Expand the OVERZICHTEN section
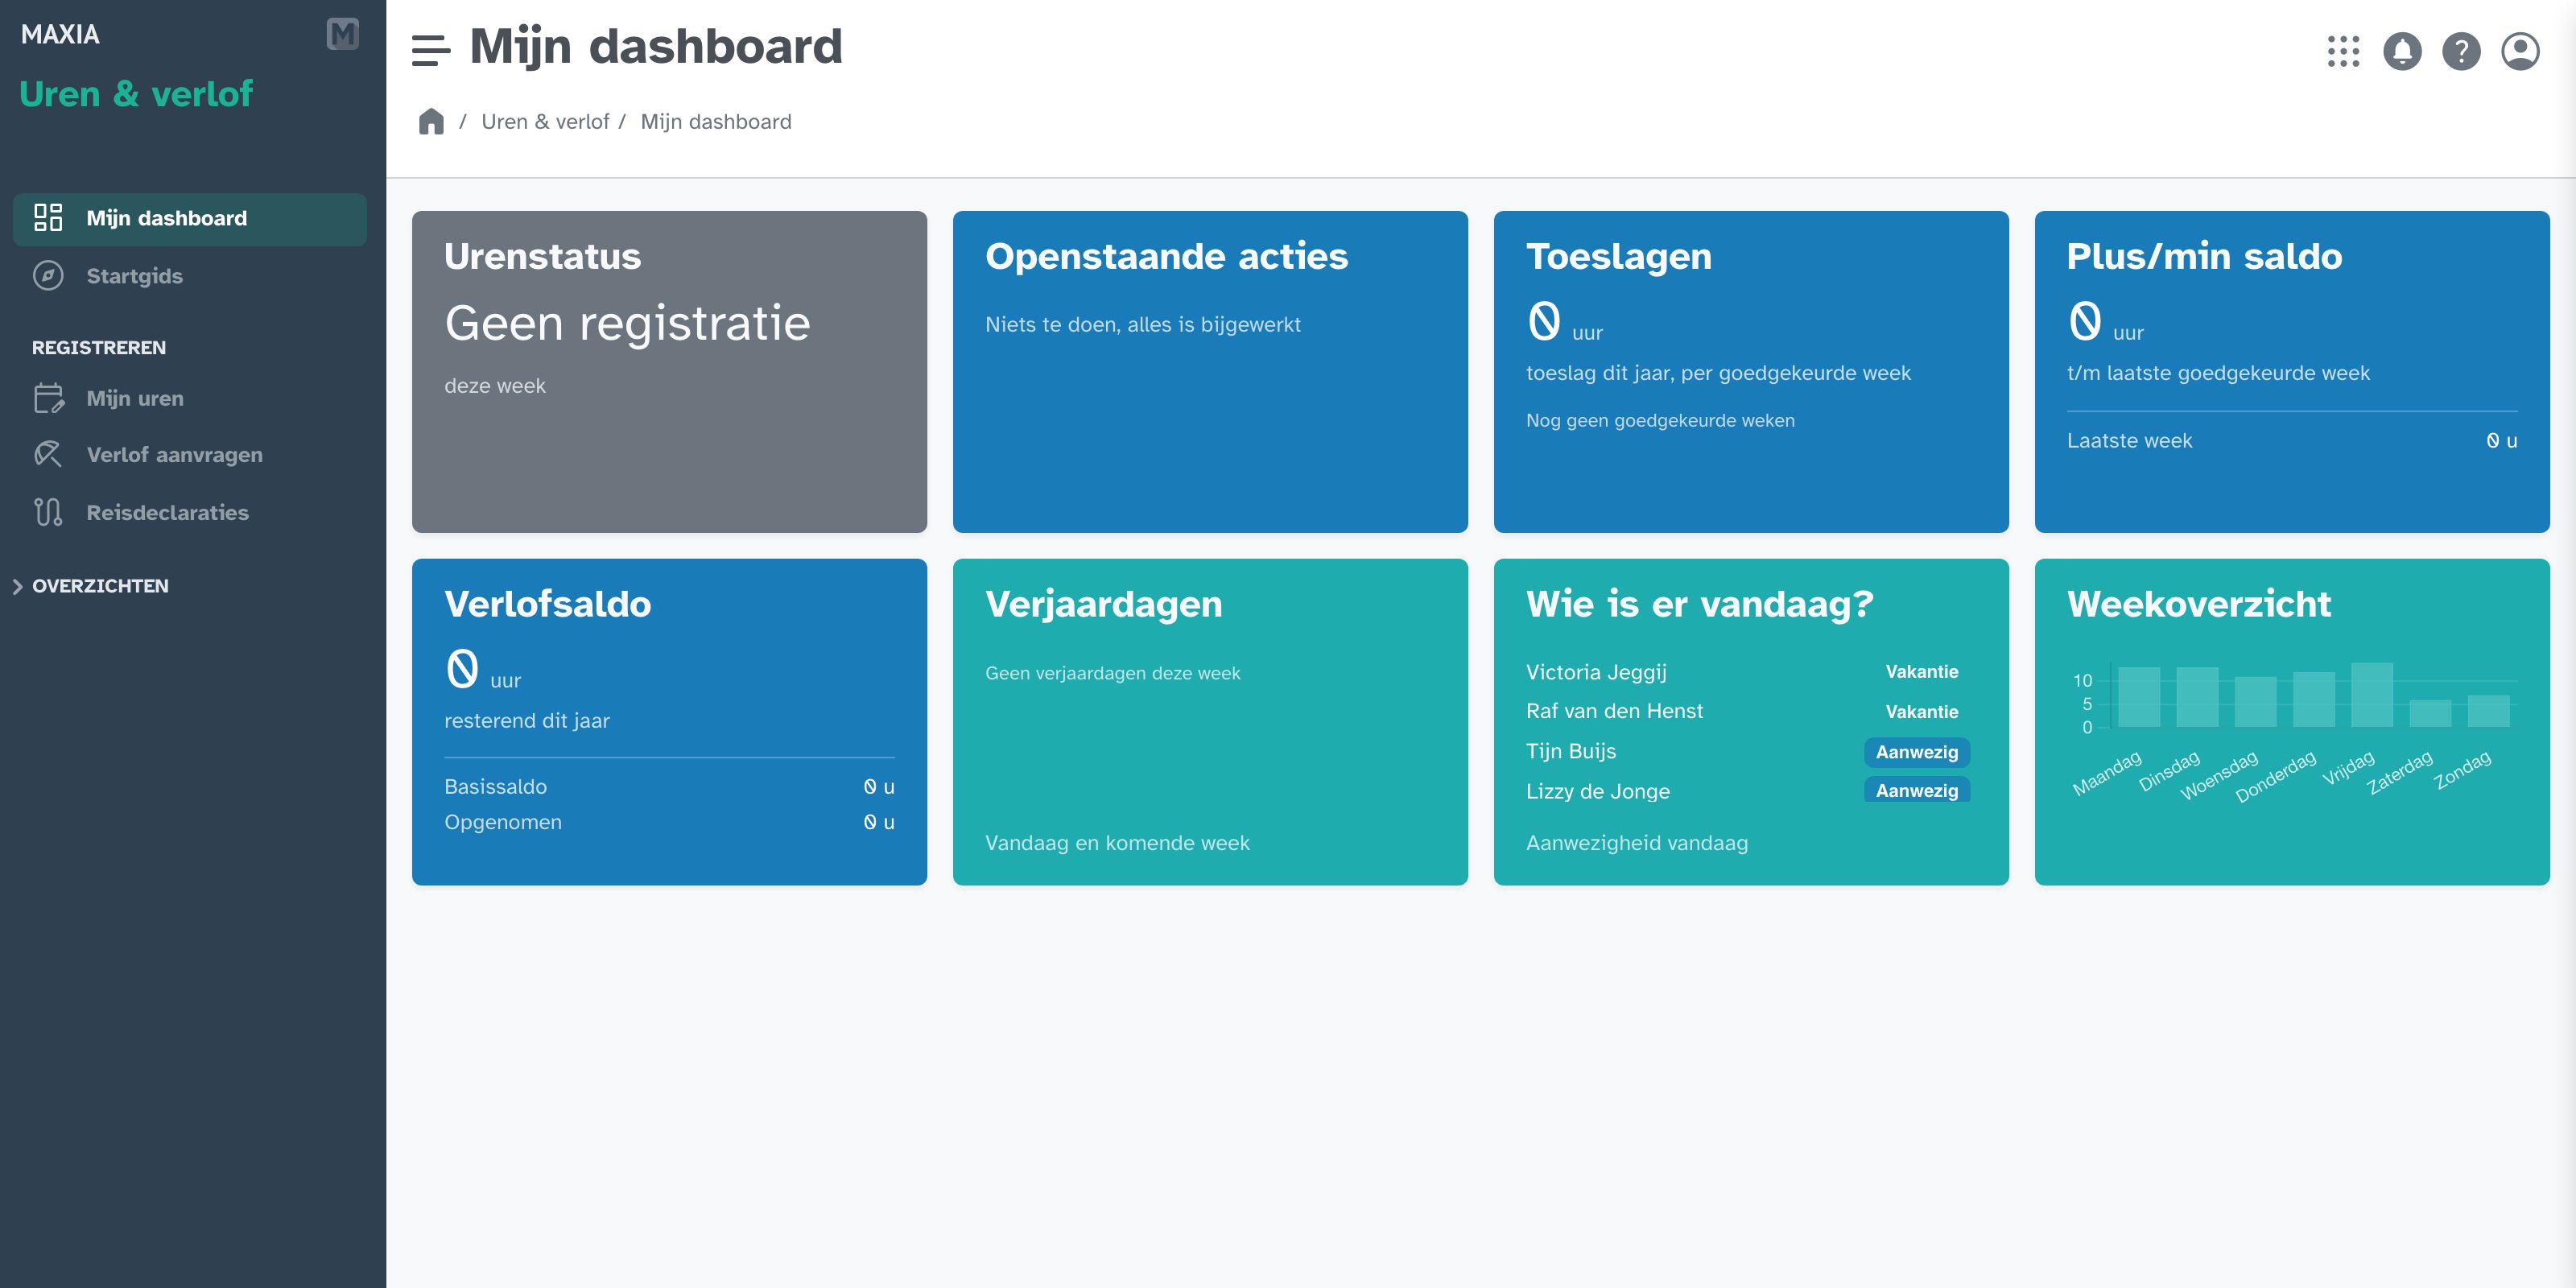This screenshot has height=1288, width=2576. point(91,586)
